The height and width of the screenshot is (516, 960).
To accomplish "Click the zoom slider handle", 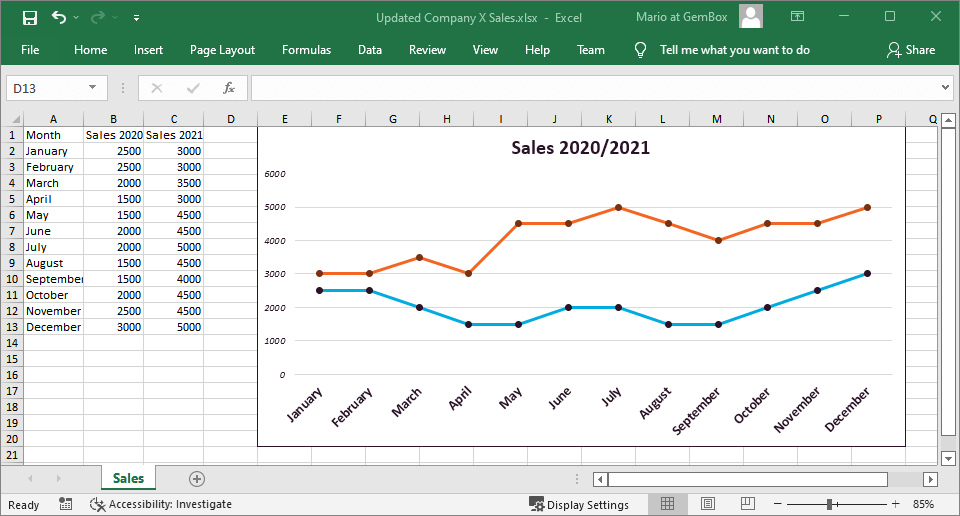I will point(829,505).
